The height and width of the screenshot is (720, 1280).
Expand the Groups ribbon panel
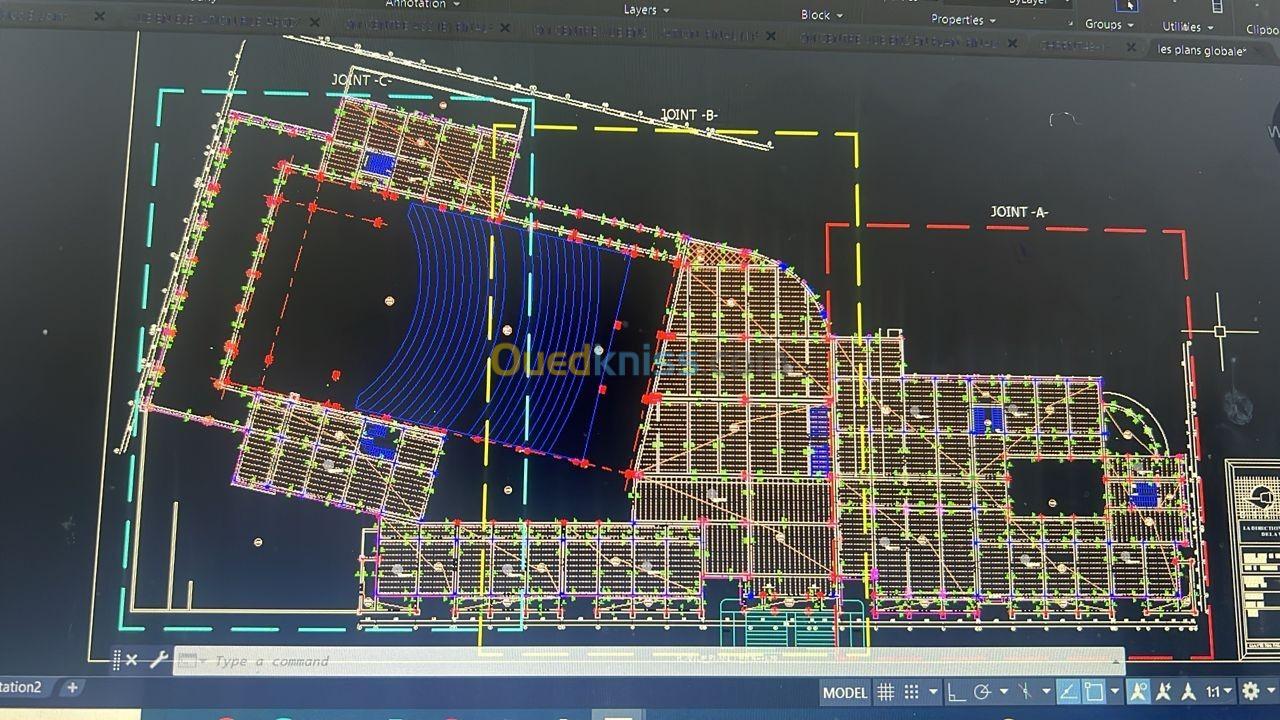[x=1109, y=24]
